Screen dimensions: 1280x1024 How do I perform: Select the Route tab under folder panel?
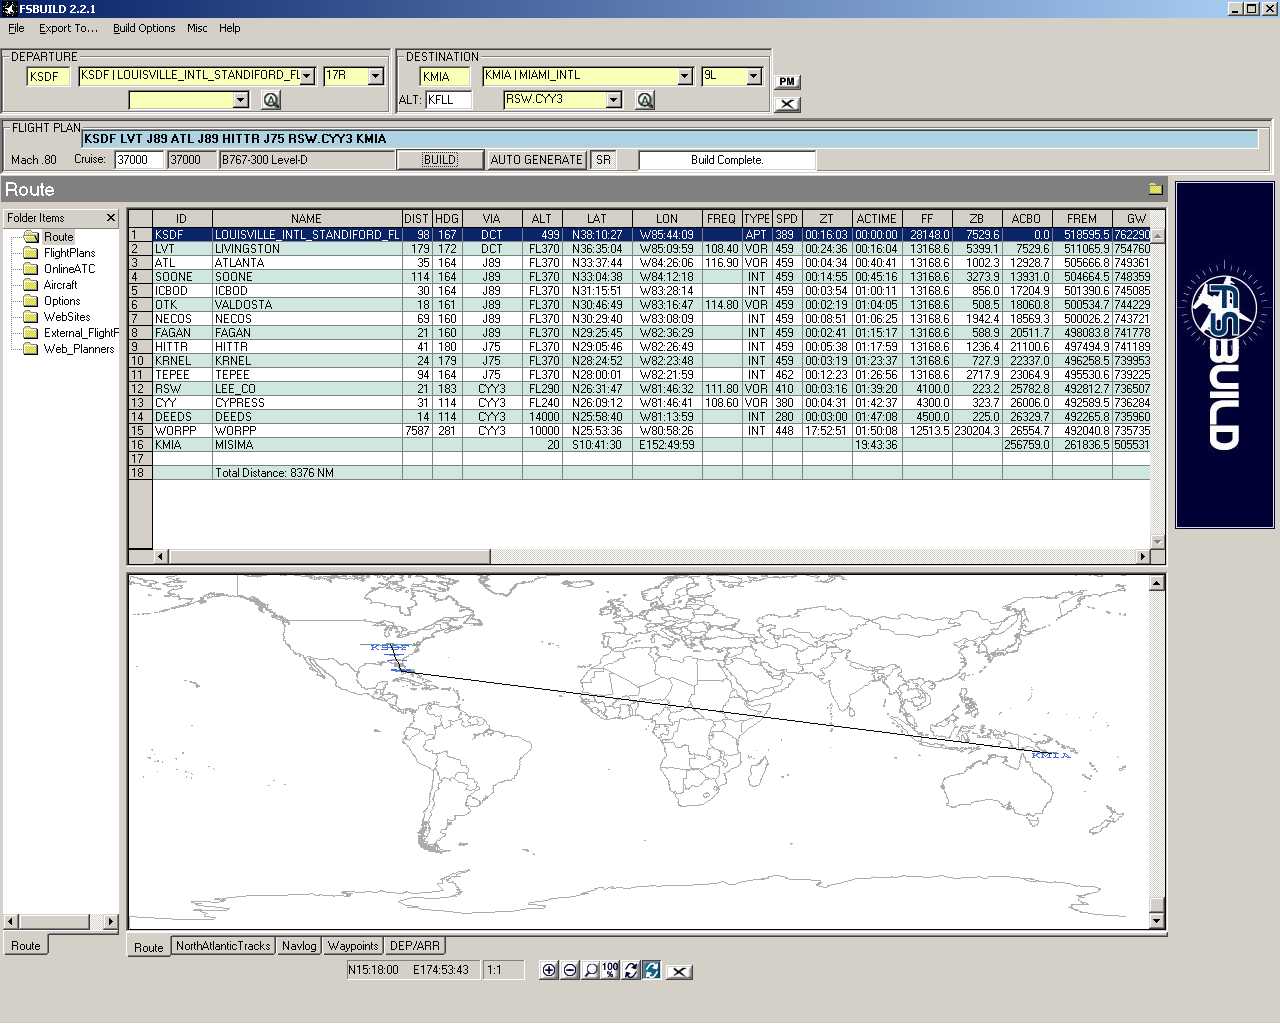[26, 946]
